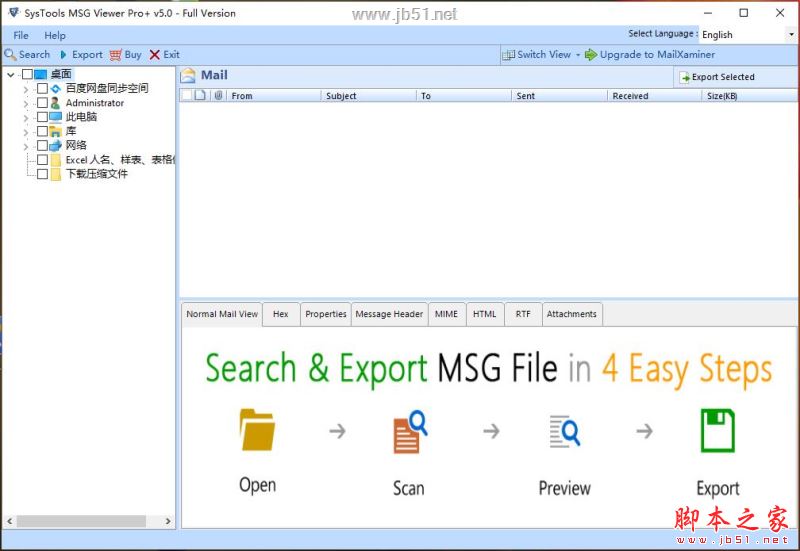Screen dimensions: 800x551
Task: Switch to the HTML tab
Action: (485, 314)
